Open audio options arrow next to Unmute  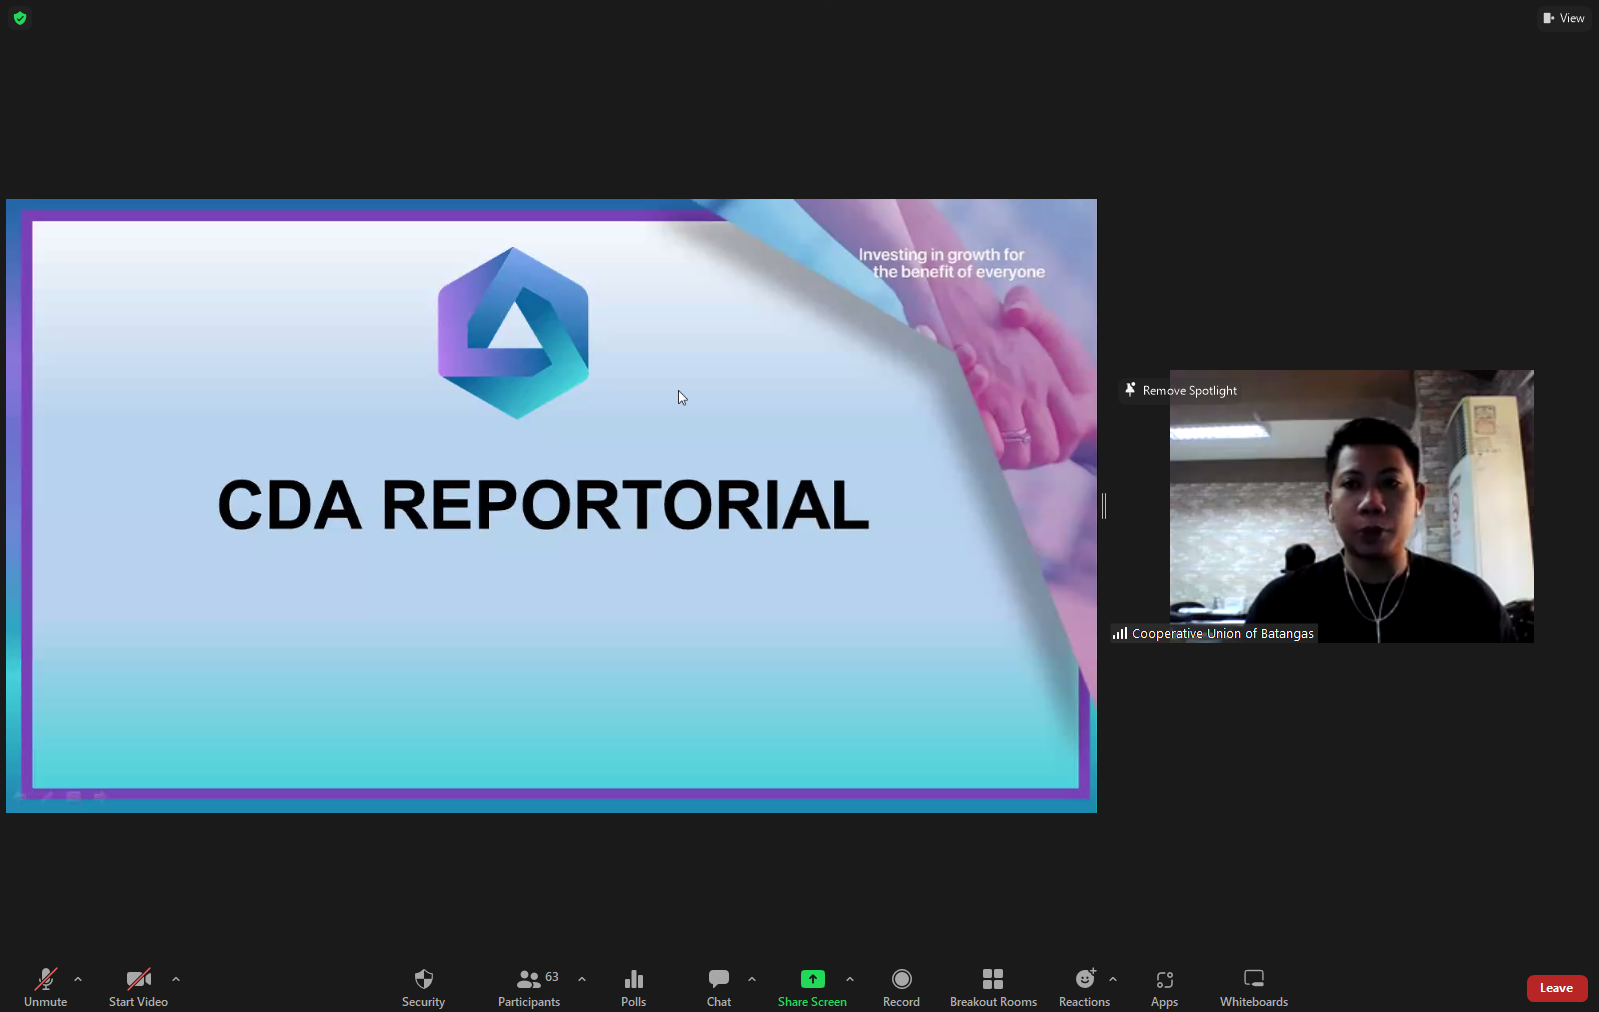pos(78,980)
